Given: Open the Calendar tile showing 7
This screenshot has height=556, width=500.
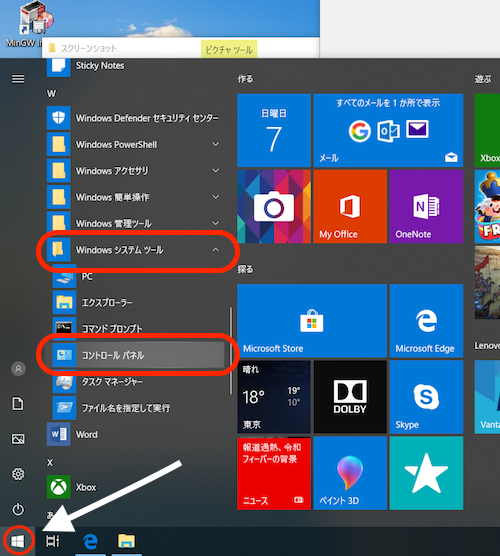Looking at the screenshot, I should [x=274, y=130].
